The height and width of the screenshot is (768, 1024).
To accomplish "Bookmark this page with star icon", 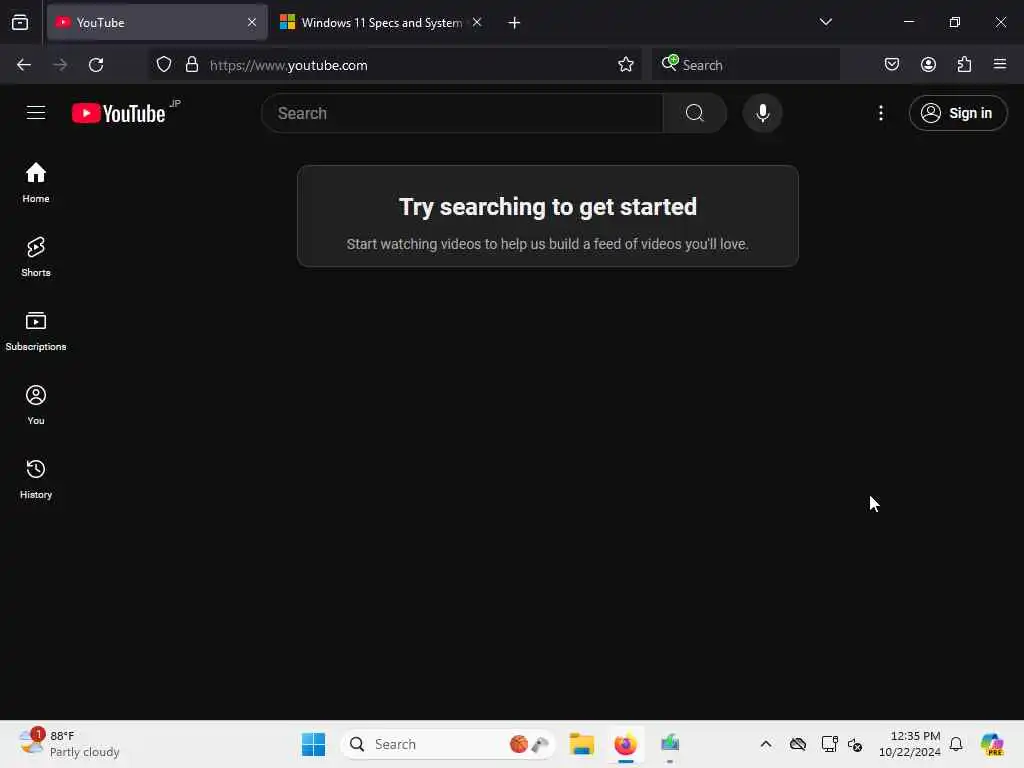I will click(626, 65).
